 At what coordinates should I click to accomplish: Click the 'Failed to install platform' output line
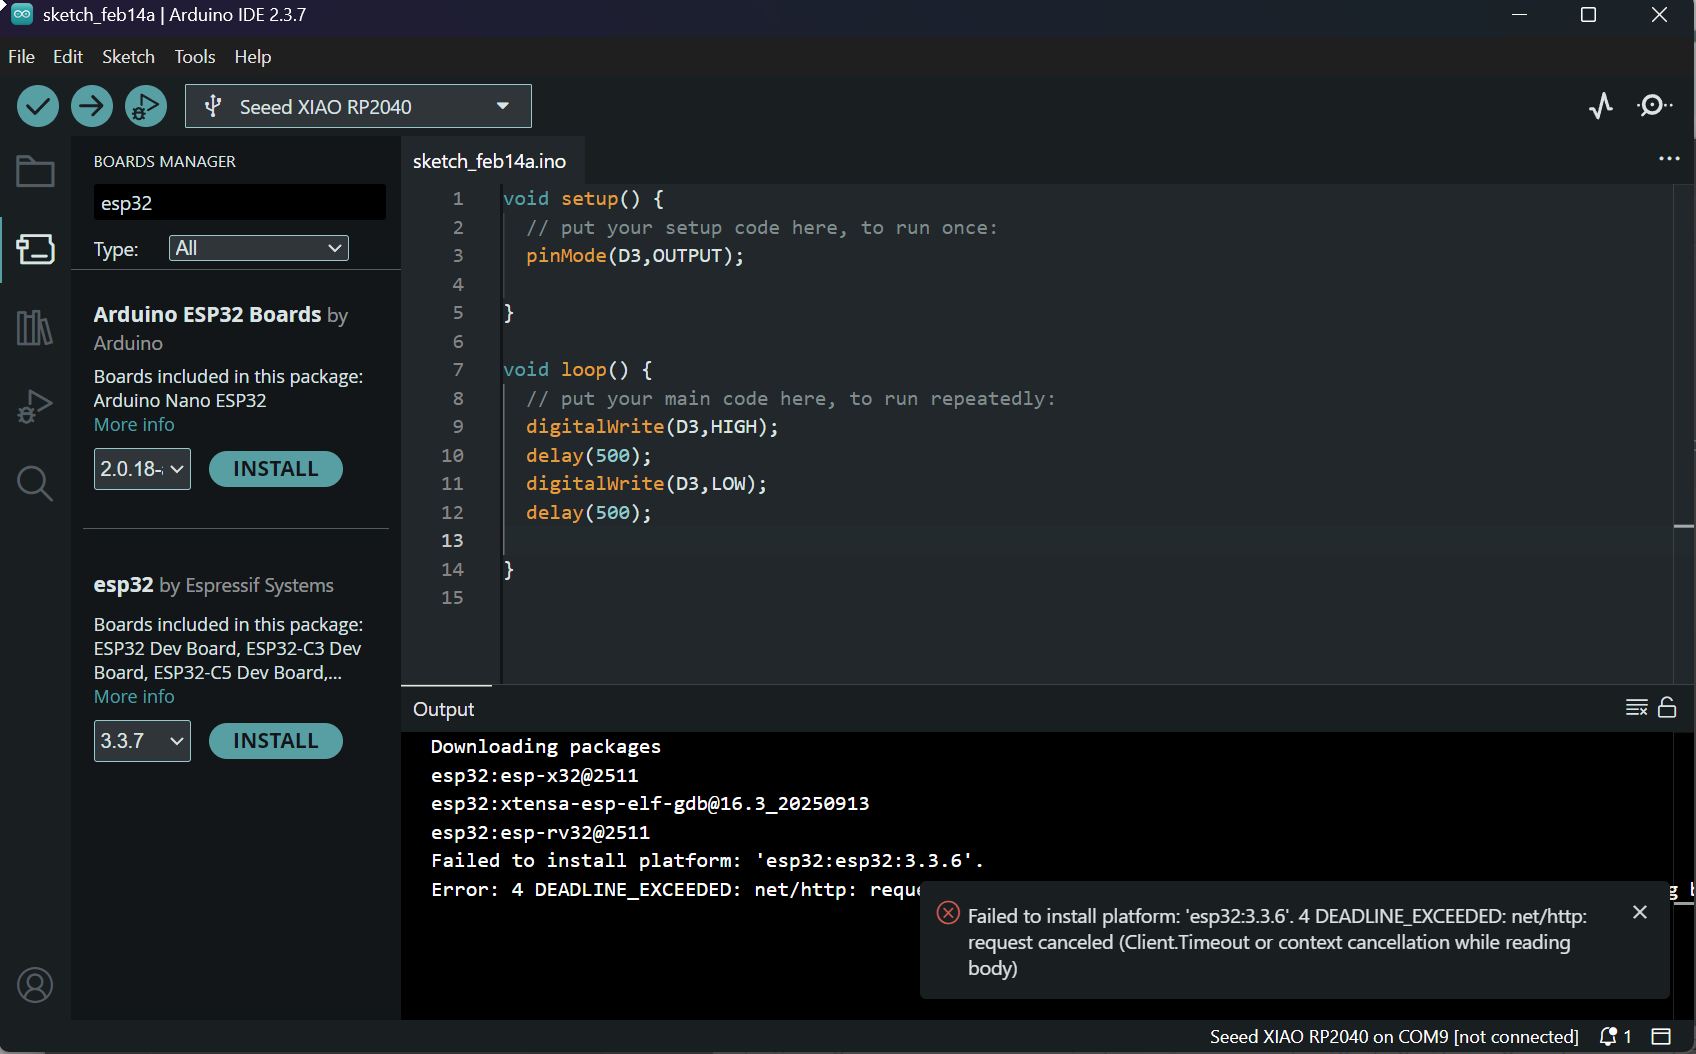(x=707, y=861)
